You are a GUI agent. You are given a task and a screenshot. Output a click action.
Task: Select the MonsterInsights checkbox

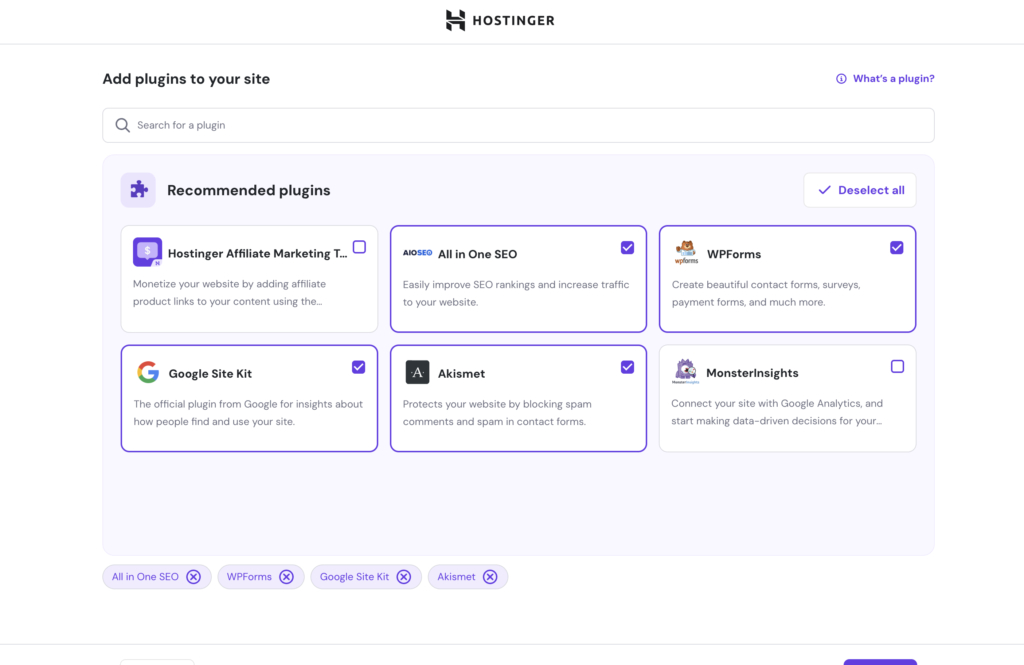click(897, 367)
